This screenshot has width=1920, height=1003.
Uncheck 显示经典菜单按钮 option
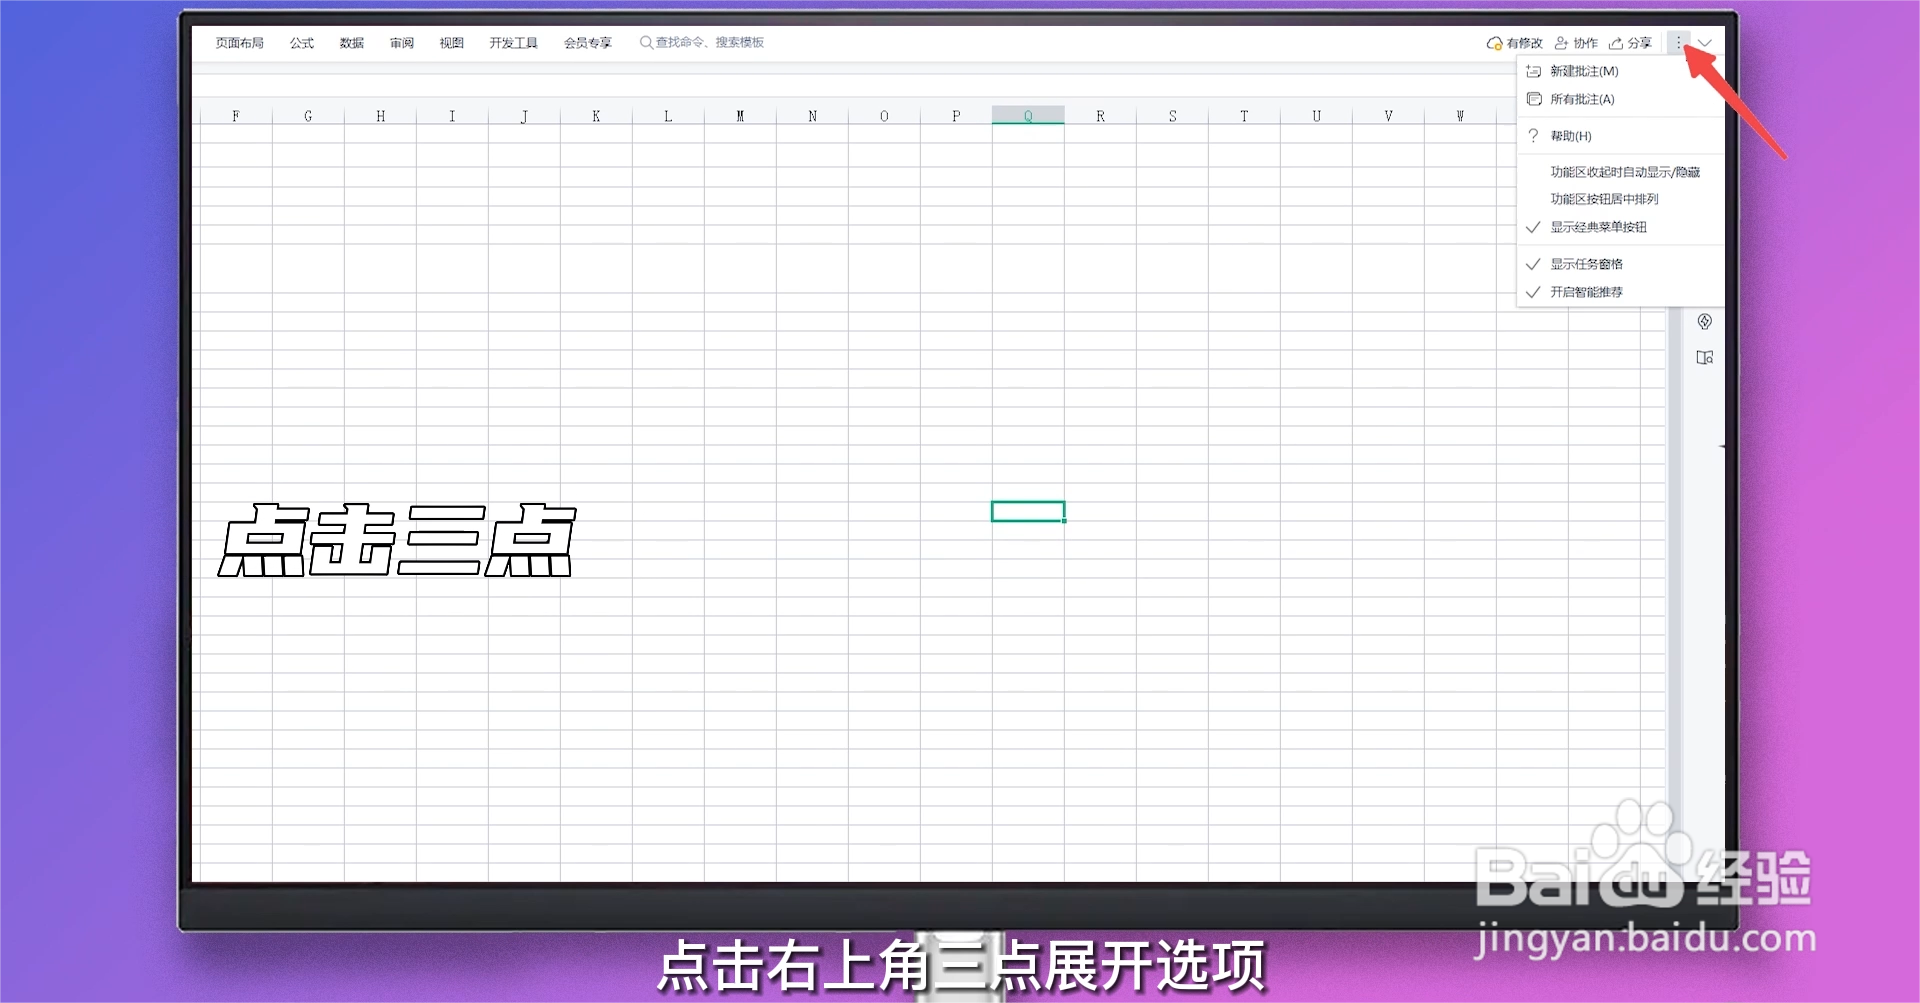(x=1620, y=227)
